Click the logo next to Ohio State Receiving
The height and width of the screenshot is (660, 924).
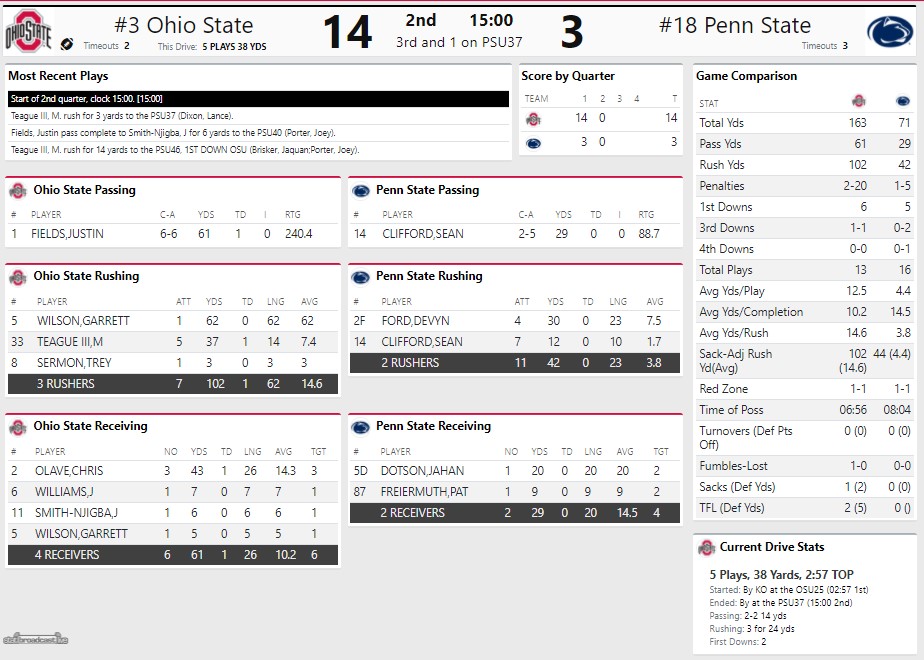[x=17, y=427]
